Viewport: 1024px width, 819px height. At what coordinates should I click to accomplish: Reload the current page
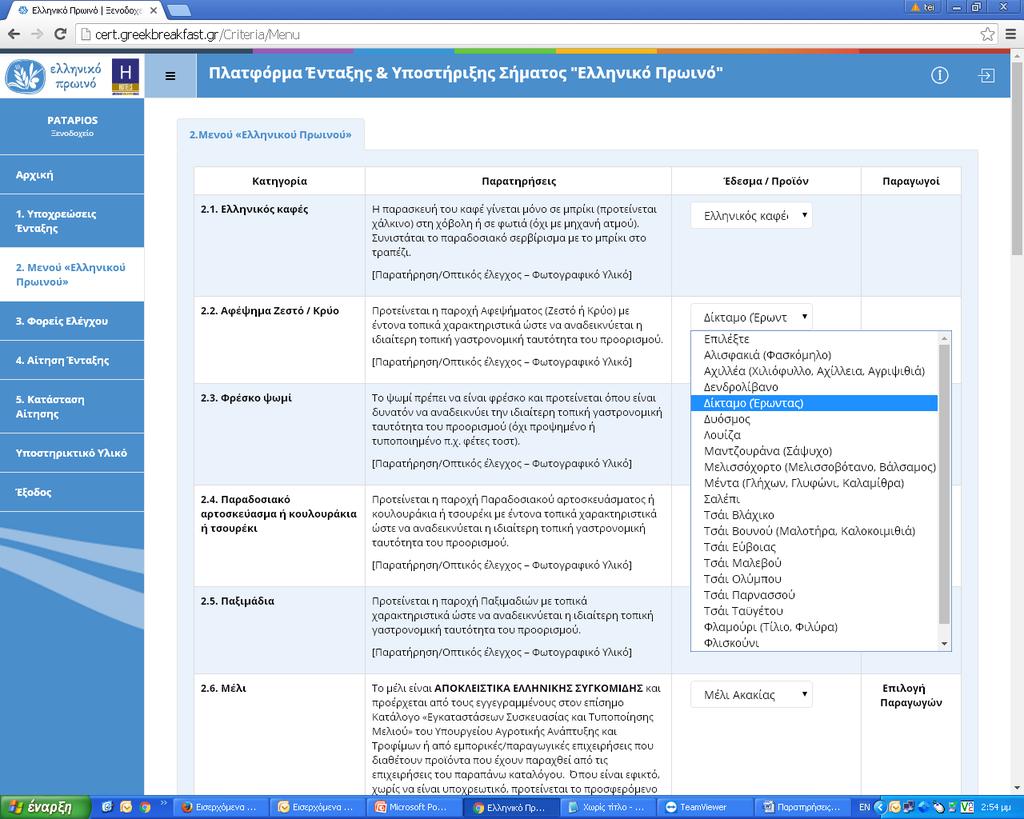(x=60, y=34)
